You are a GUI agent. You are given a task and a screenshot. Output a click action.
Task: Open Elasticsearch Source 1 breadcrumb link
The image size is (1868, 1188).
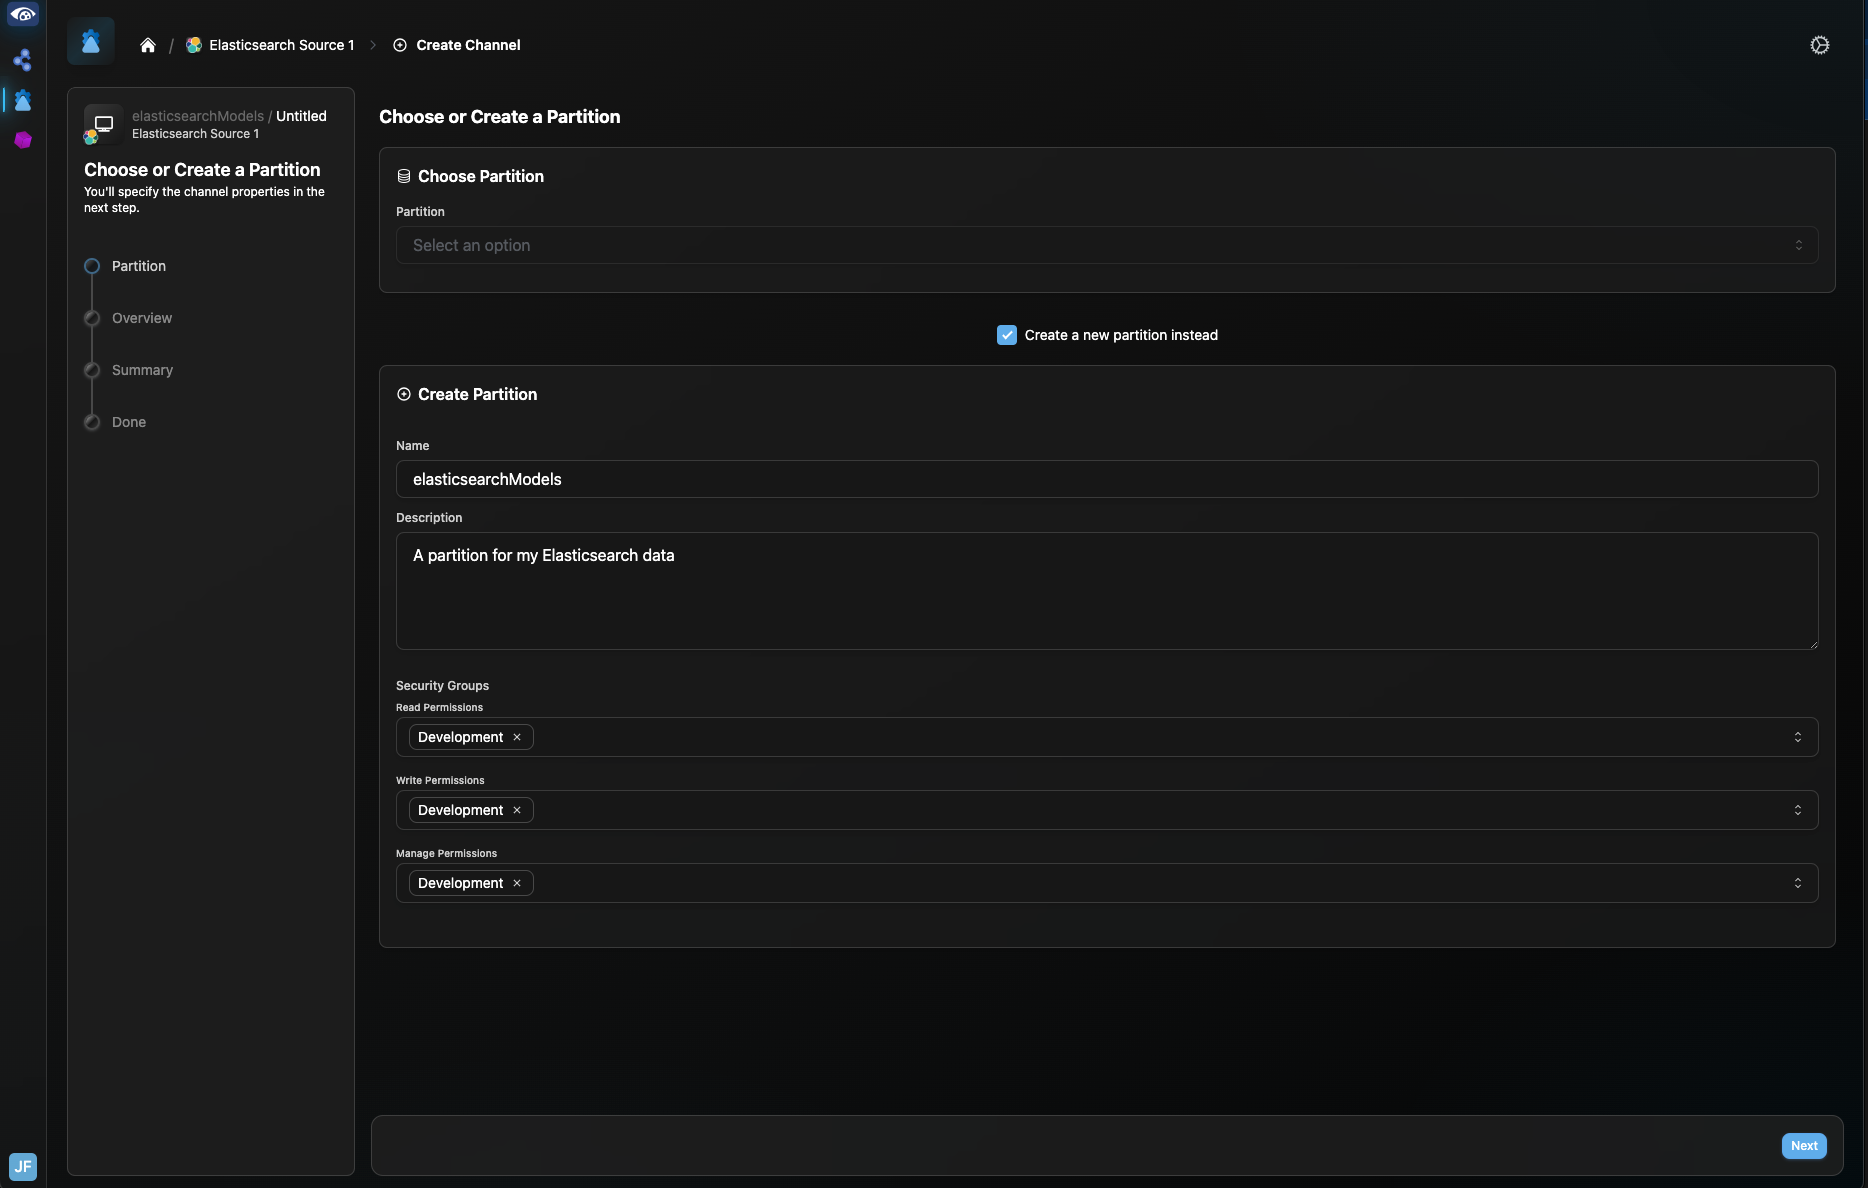(x=281, y=45)
